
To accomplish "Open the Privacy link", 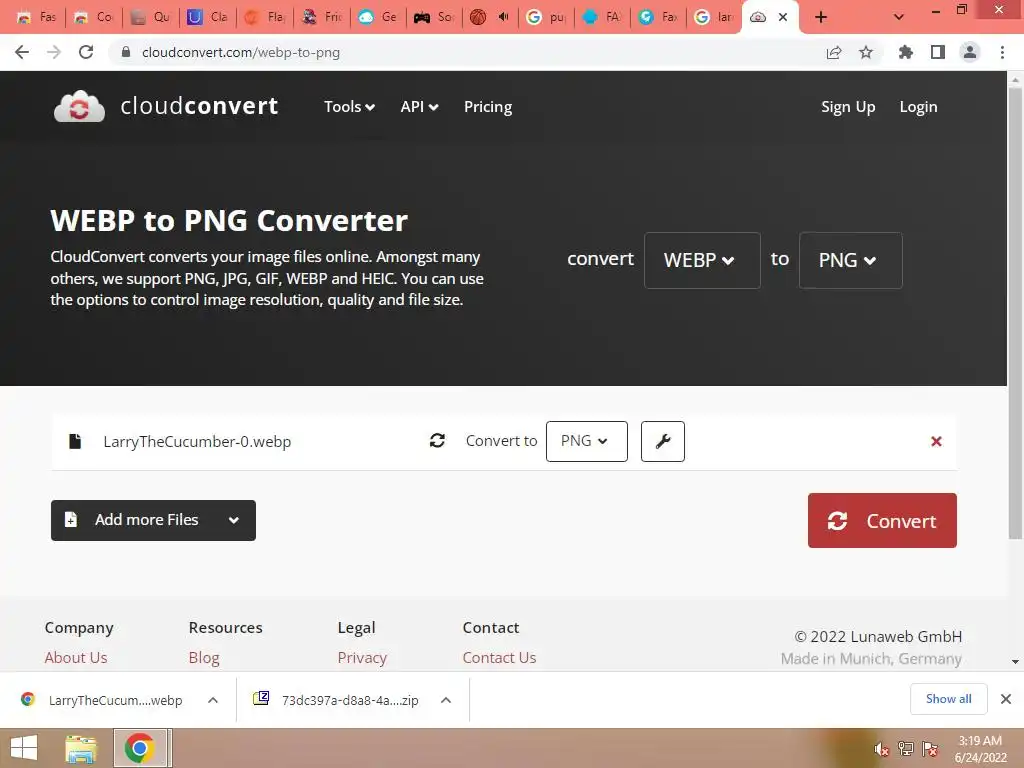I will tap(362, 658).
